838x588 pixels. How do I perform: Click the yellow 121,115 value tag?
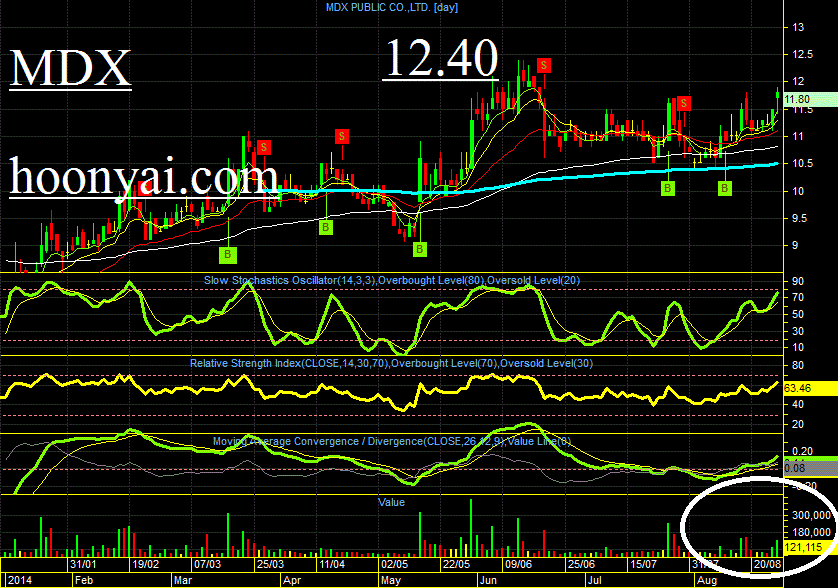pyautogui.click(x=810, y=547)
